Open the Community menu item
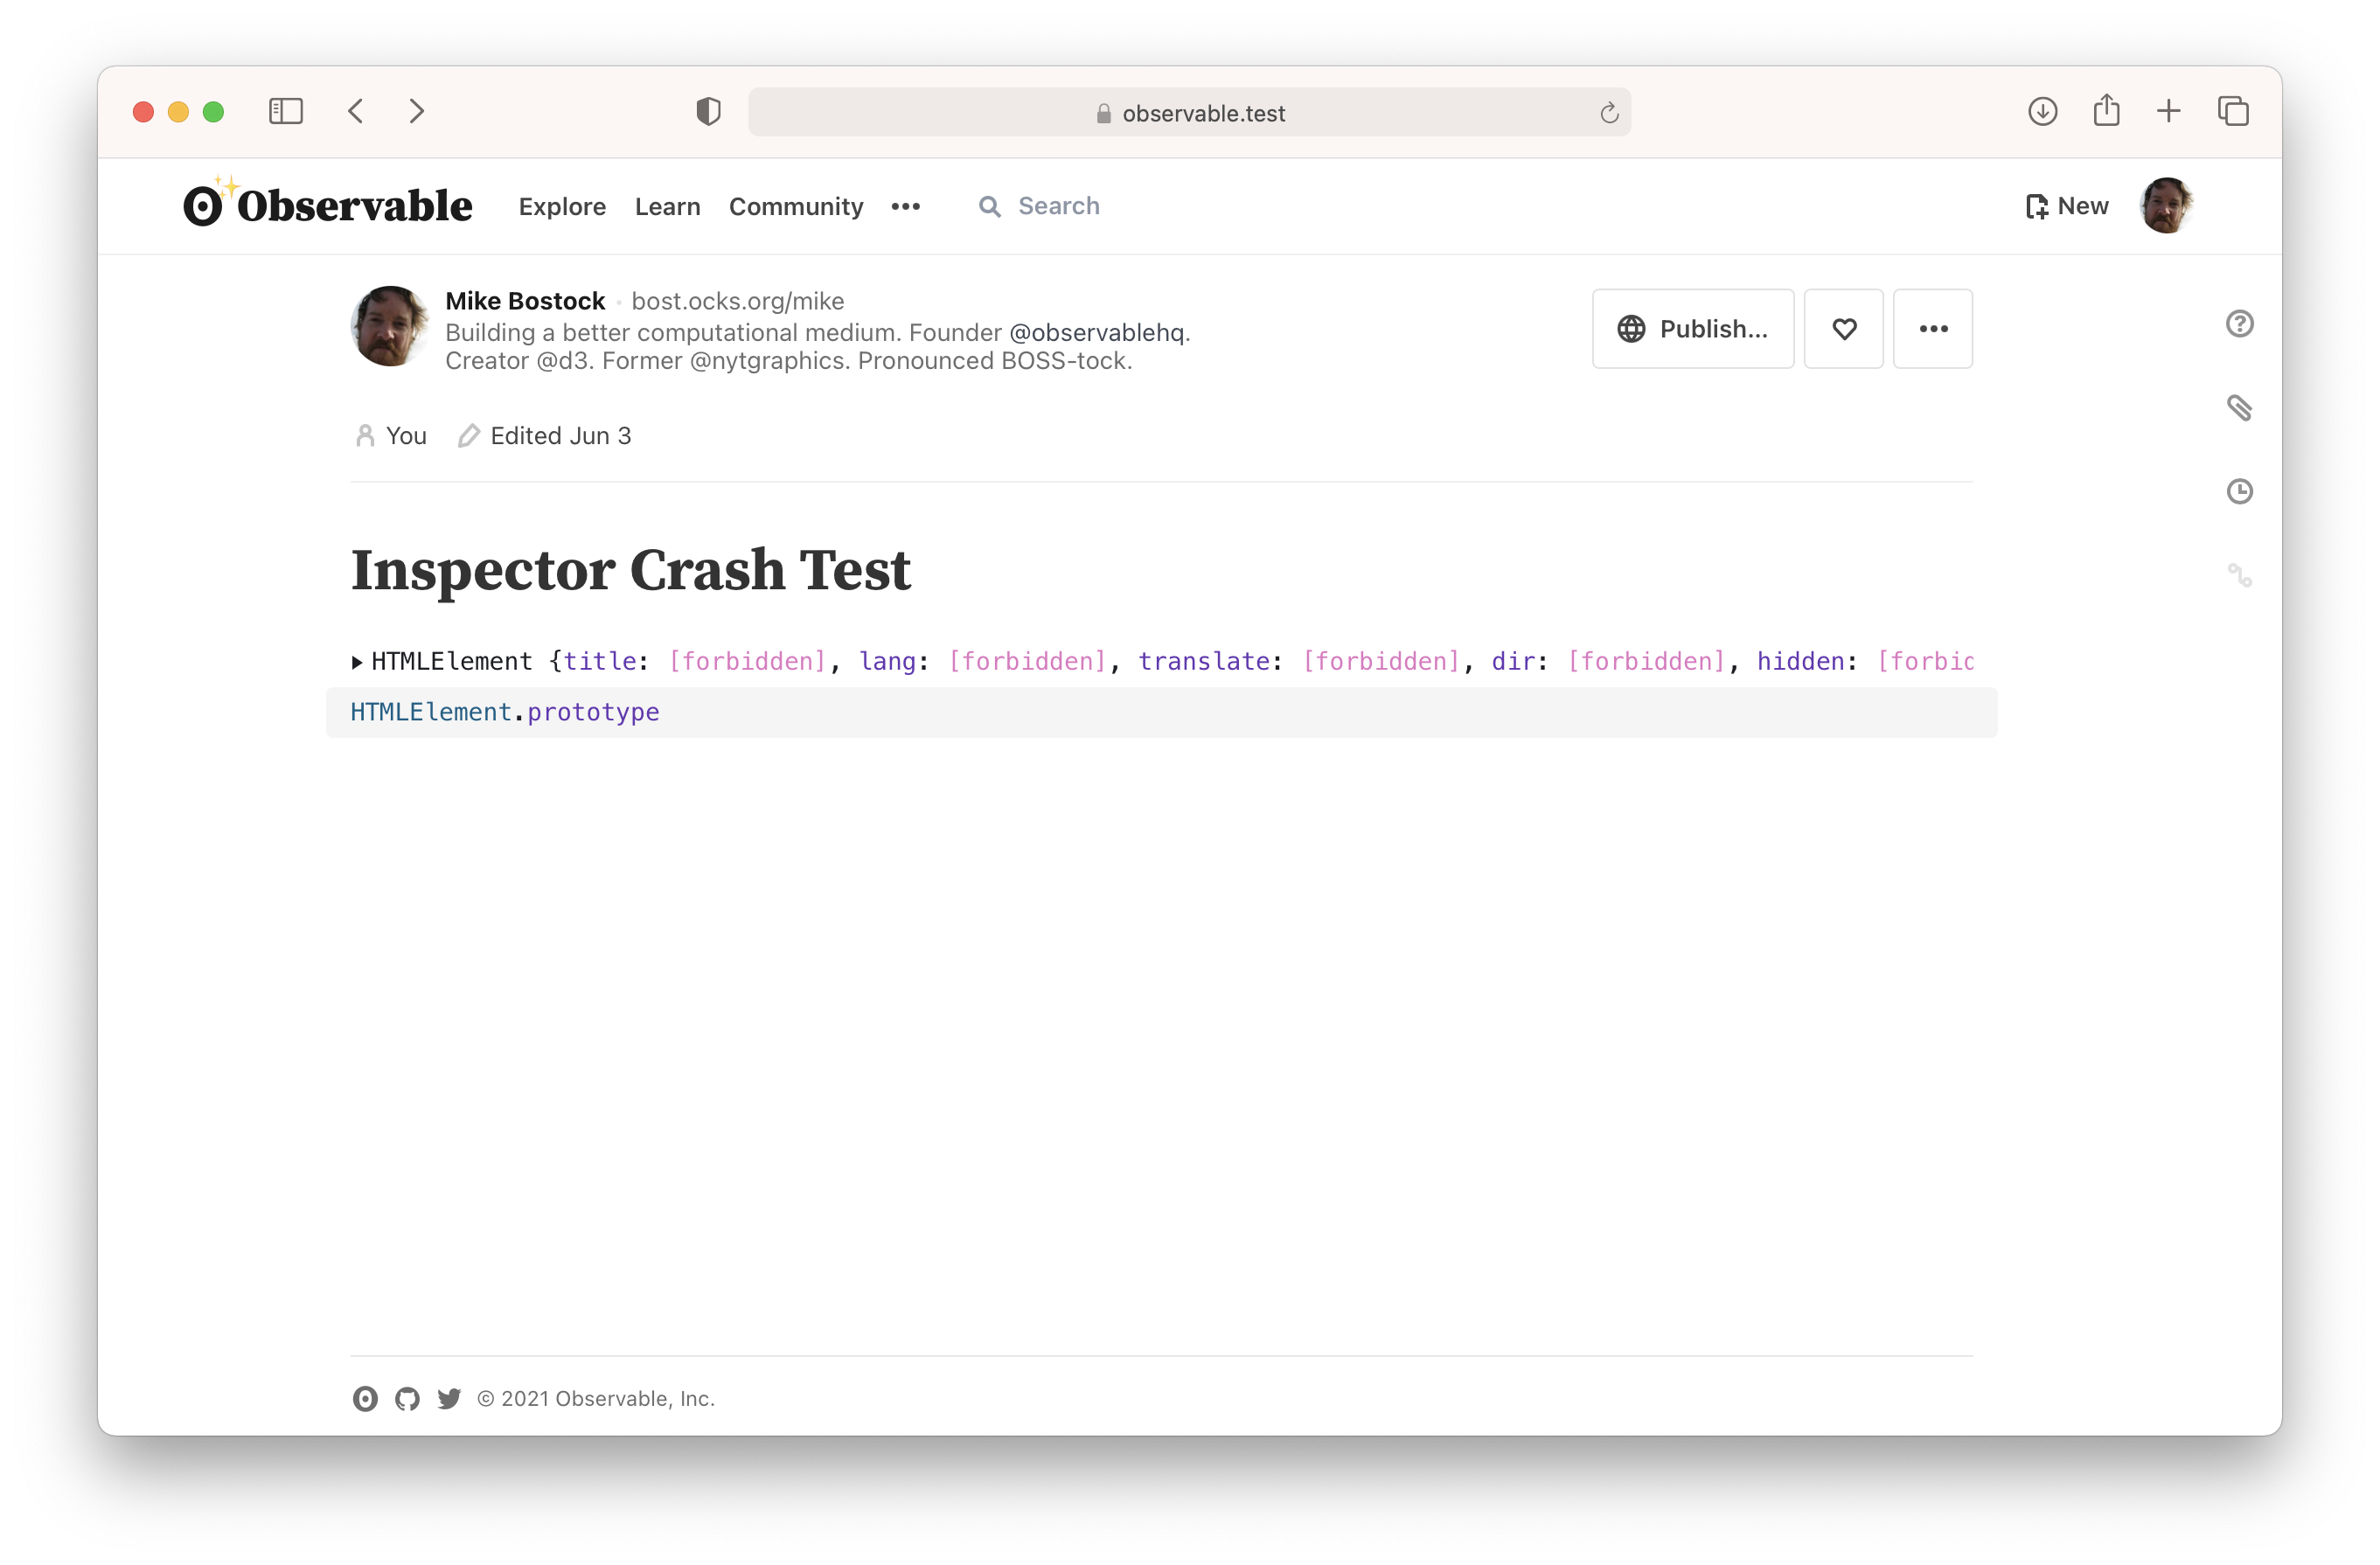Viewport: 2380px width, 1565px height. pos(795,206)
